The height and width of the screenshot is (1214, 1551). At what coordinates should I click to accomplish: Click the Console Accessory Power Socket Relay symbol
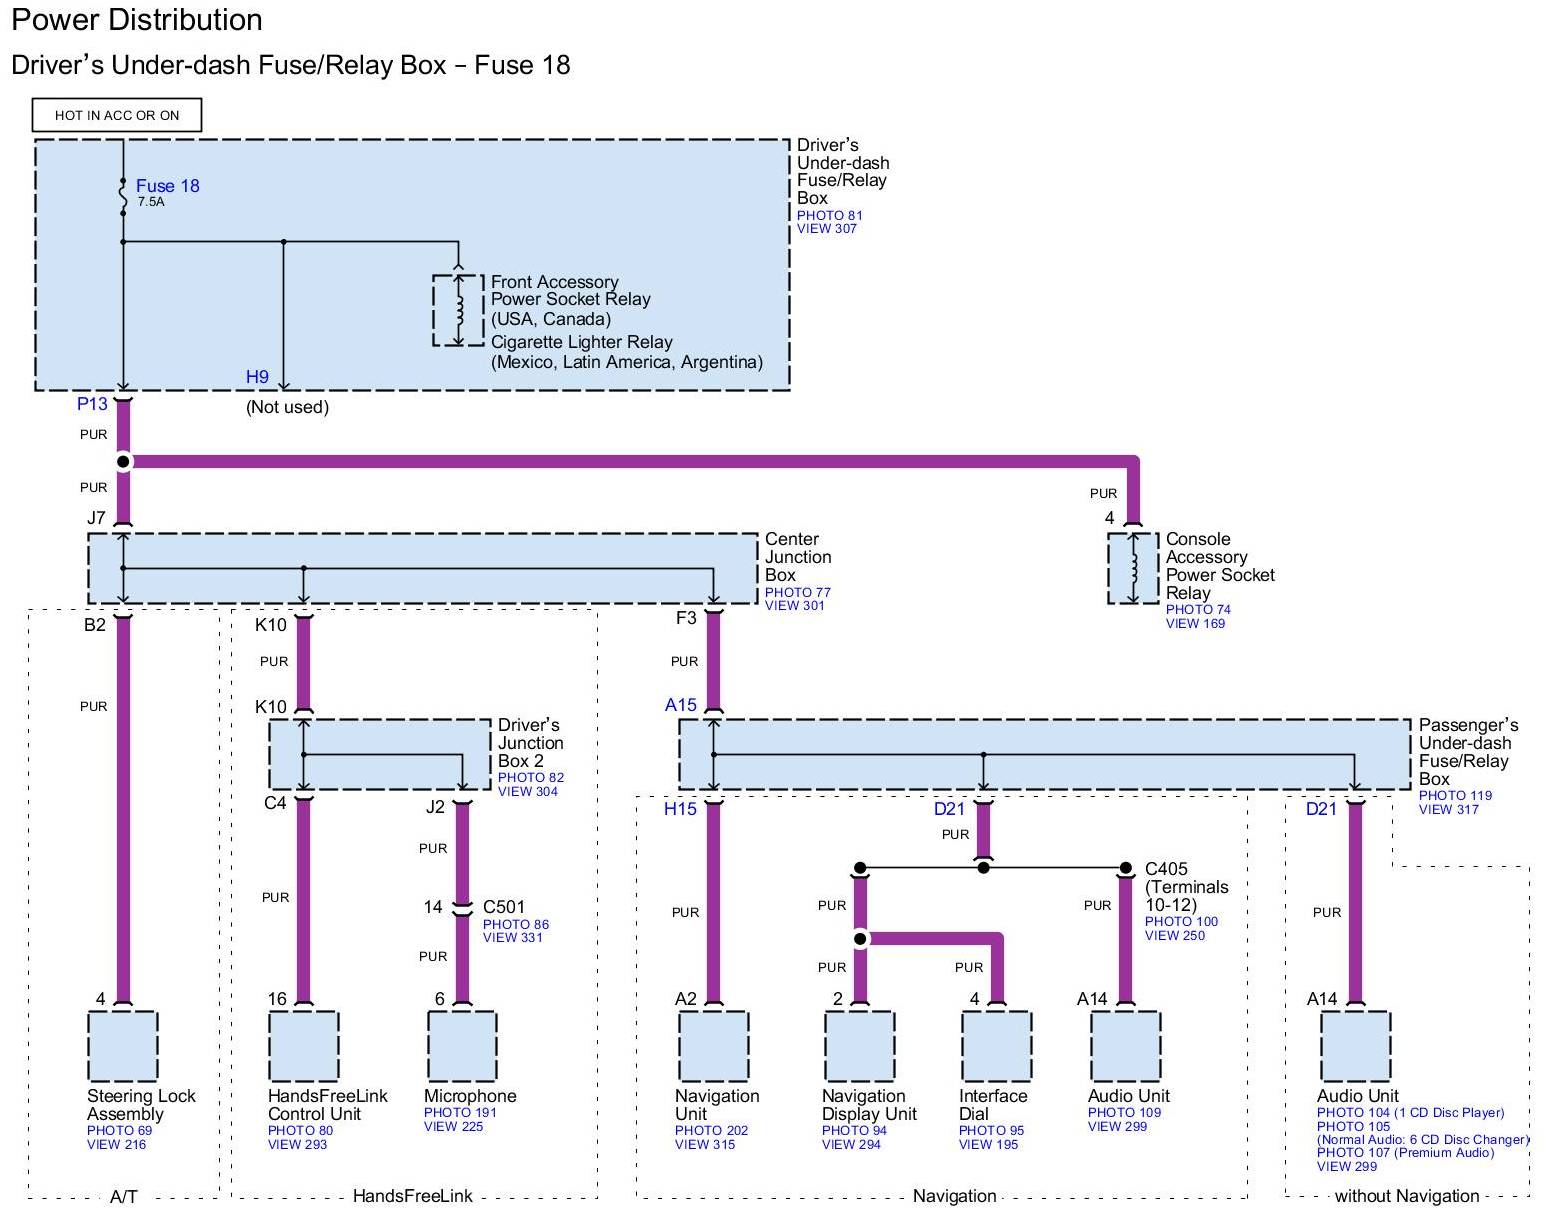[x=1133, y=568]
